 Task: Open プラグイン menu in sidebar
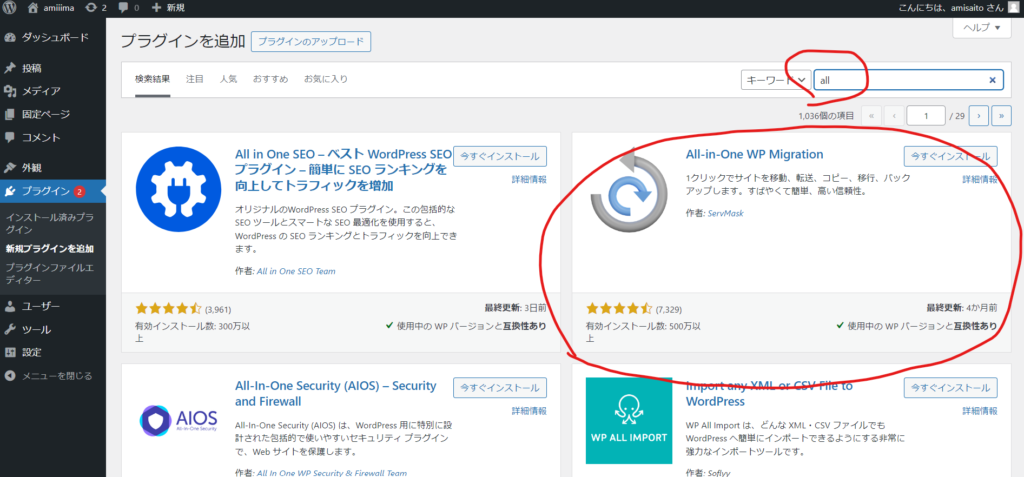tap(53, 191)
